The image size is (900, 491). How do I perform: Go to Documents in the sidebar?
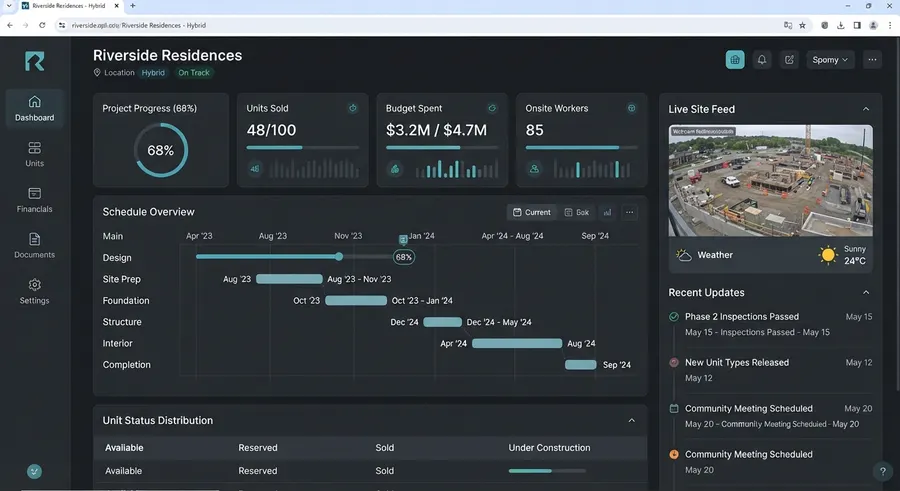[x=34, y=246]
